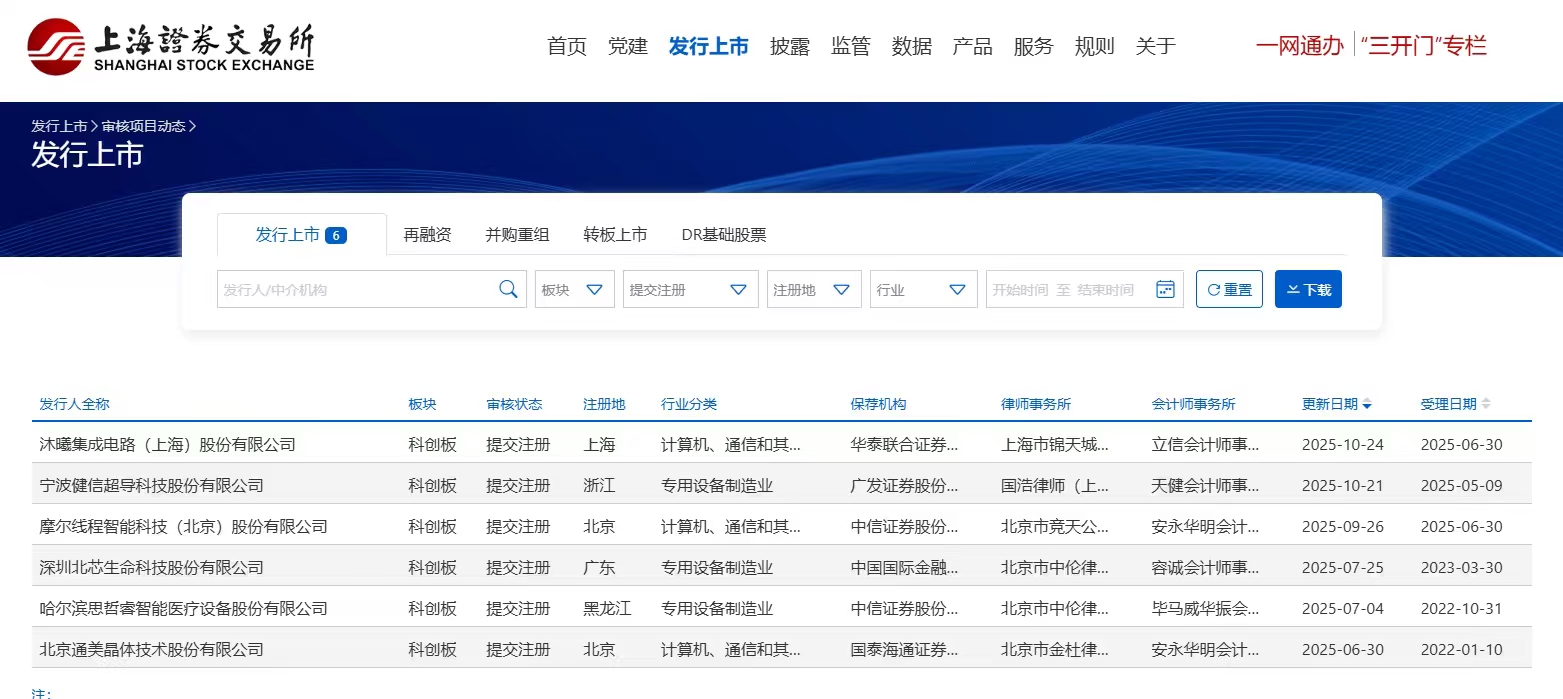Viewport: 1563px width, 699px height.
Task: Click the 行业分类 column header
Action: pyautogui.click(x=689, y=404)
